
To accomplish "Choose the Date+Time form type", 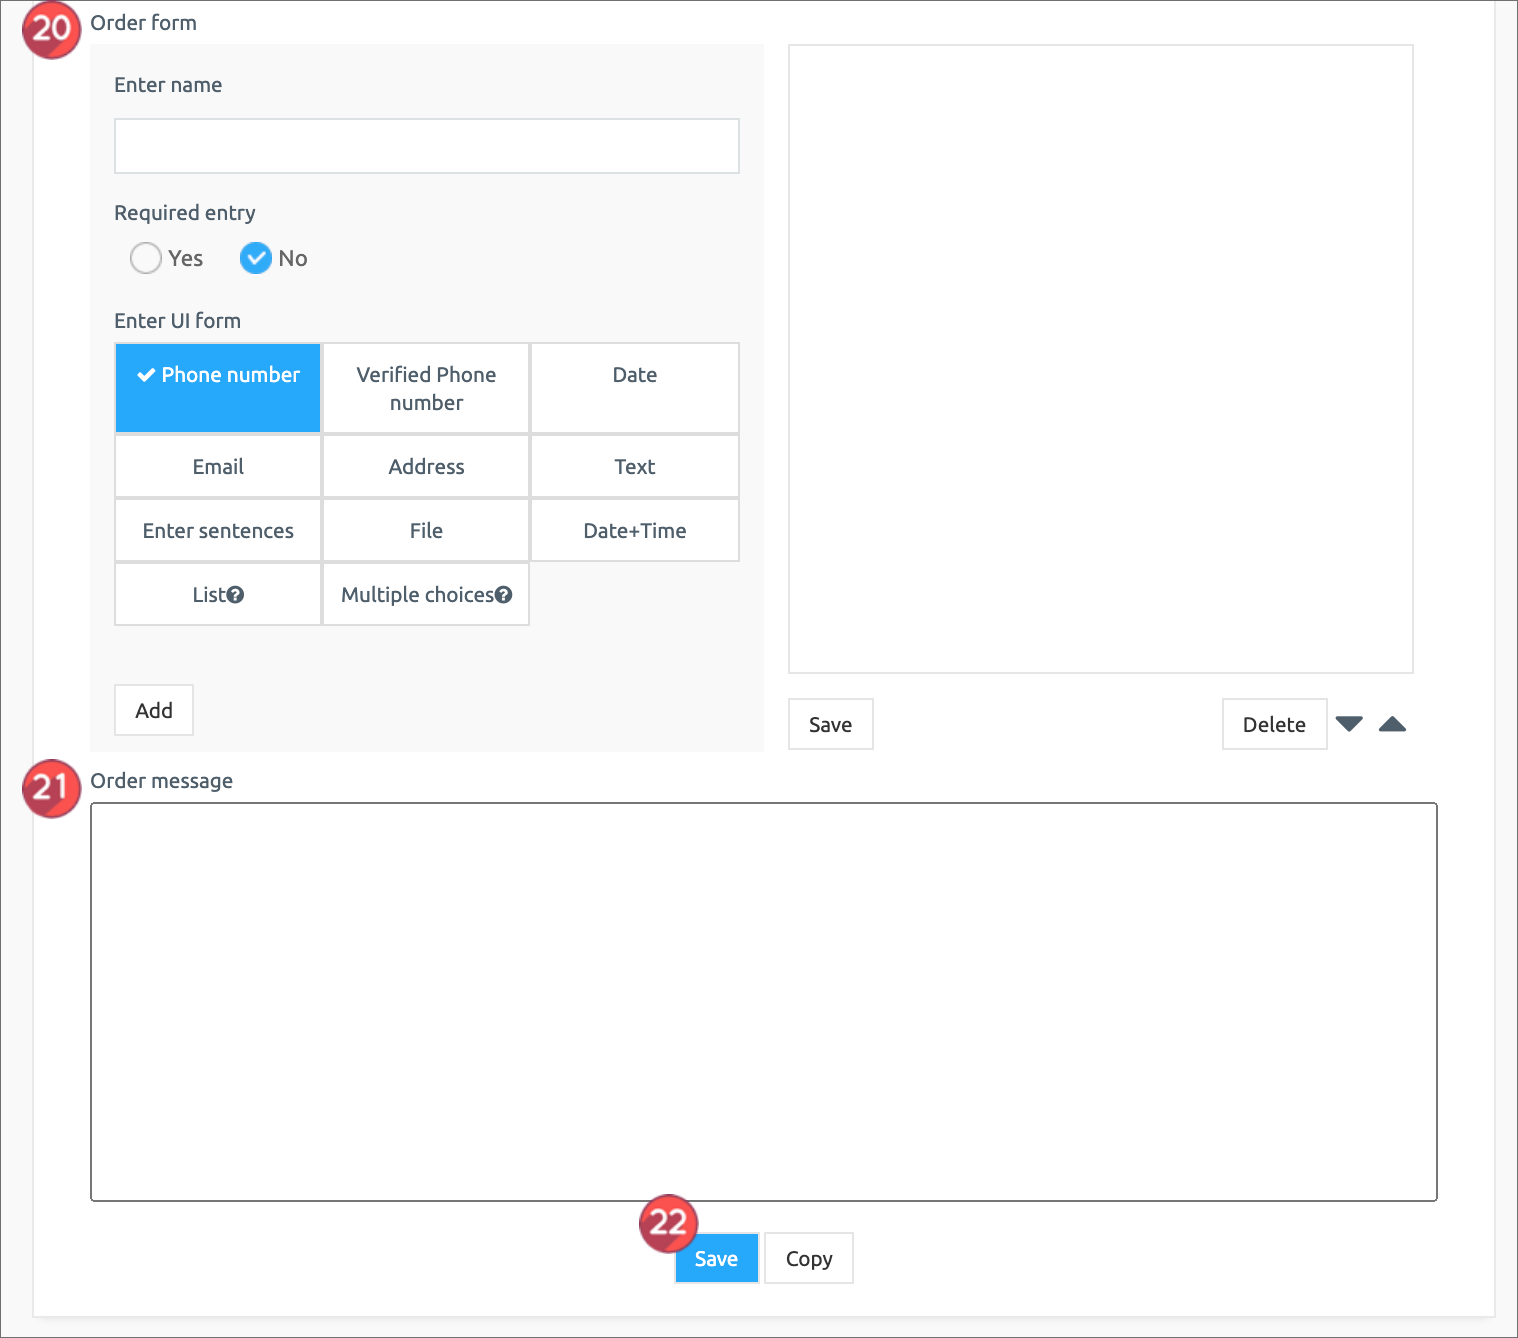I will click(x=634, y=531).
